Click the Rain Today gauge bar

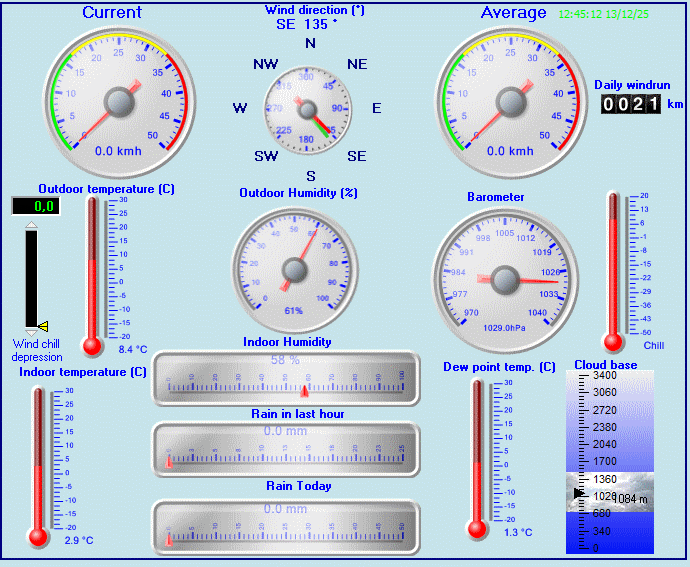coord(285,526)
